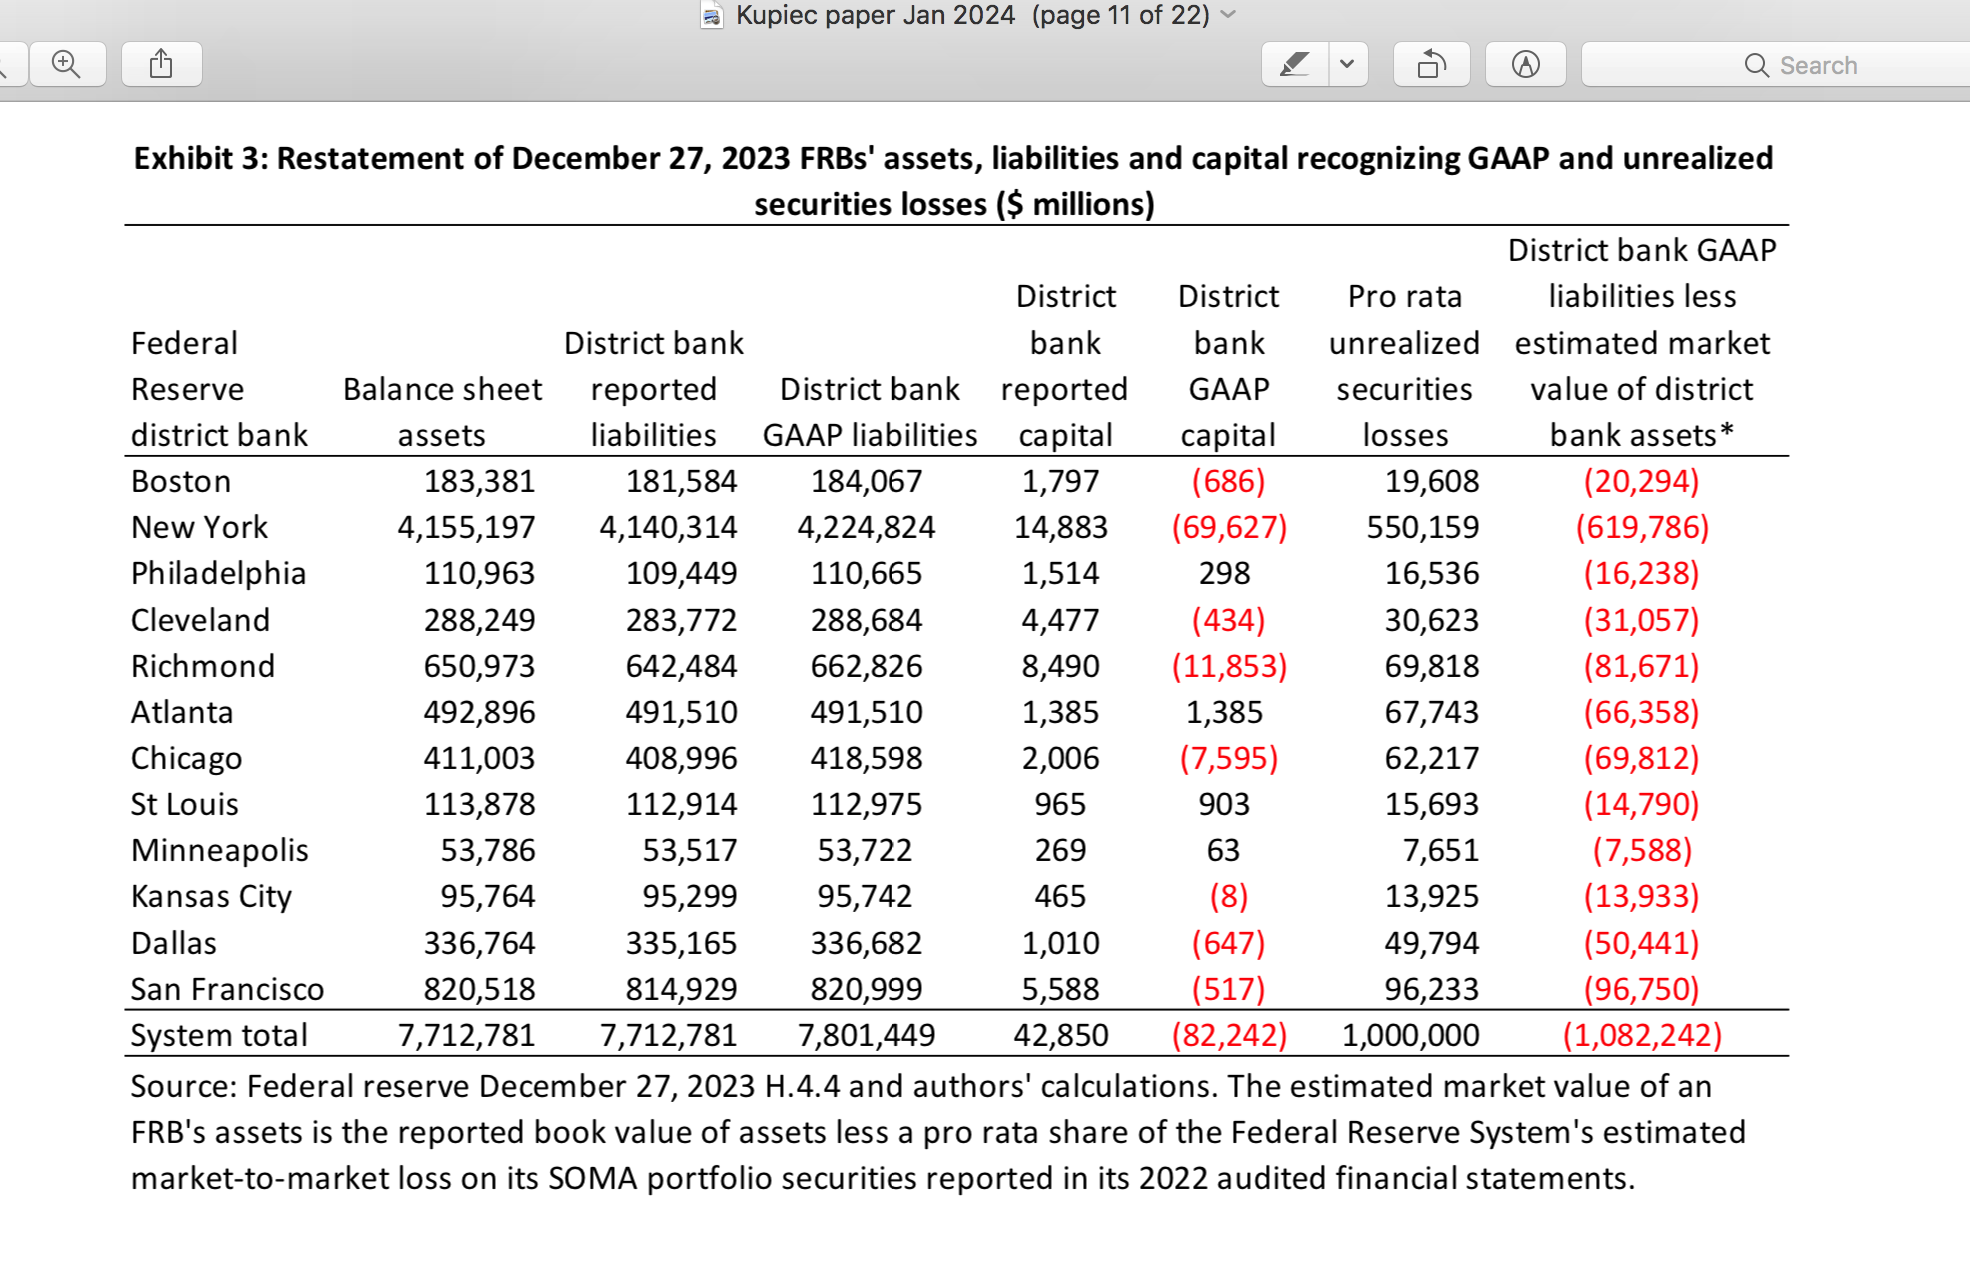This screenshot has width=1970, height=1270.
Task: Rotate the page with rotate button
Action: point(1432,65)
